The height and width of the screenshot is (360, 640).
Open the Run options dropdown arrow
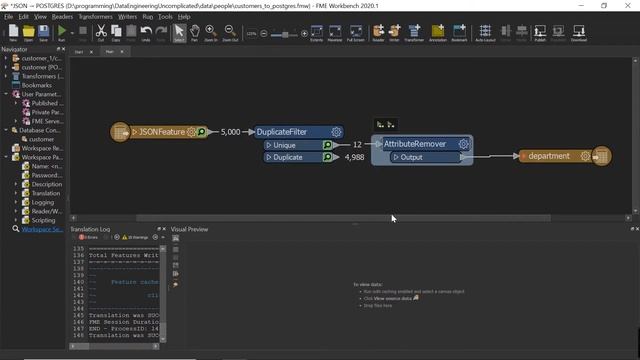tap(72, 33)
